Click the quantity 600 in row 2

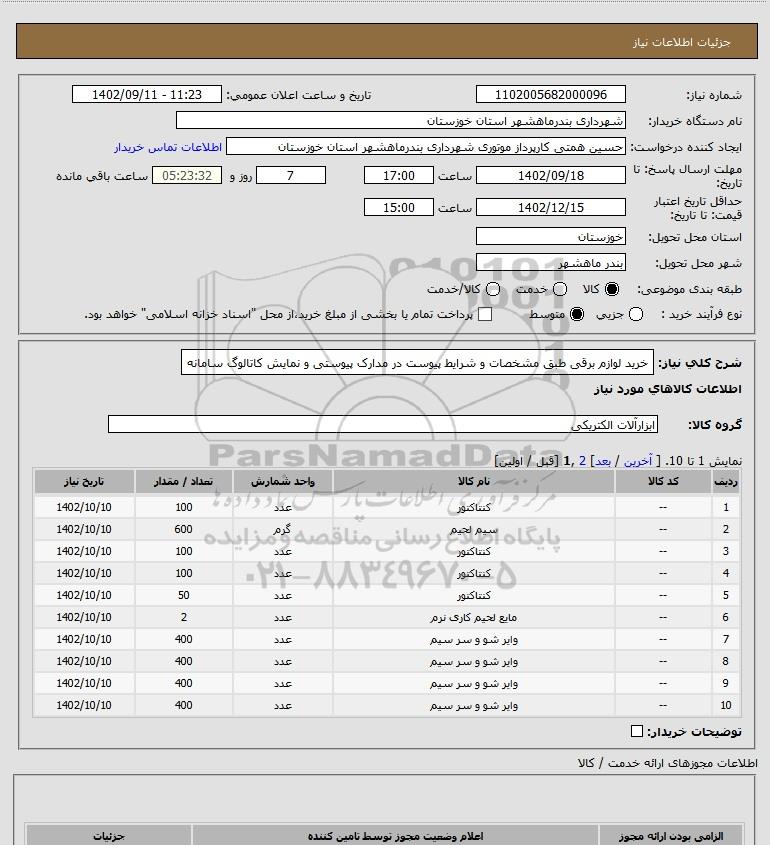tap(184, 529)
